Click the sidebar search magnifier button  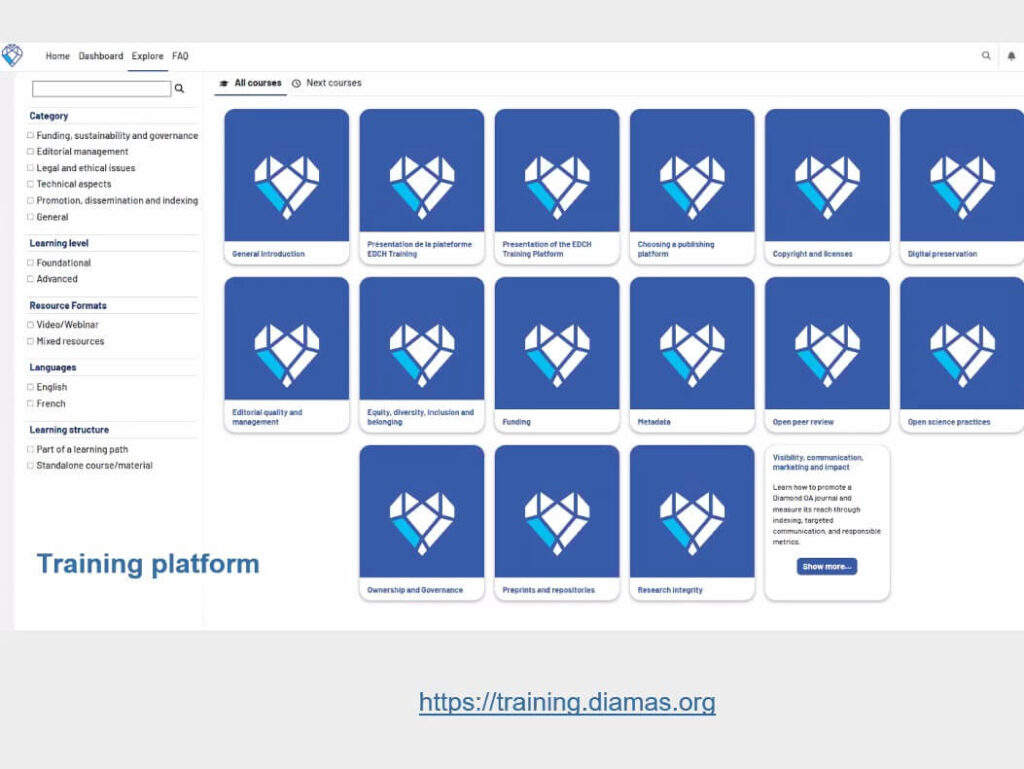tap(179, 88)
